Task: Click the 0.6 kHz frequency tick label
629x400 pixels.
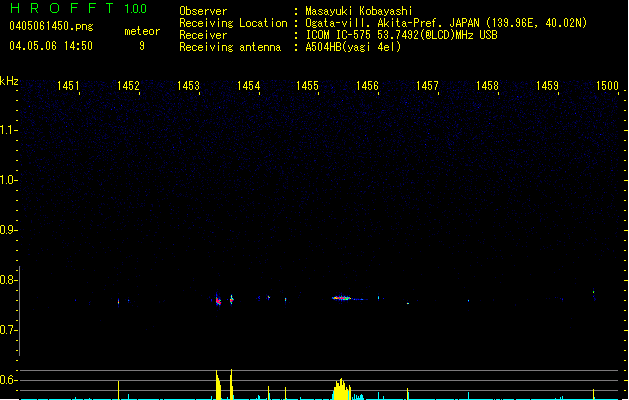Action: click(7, 380)
